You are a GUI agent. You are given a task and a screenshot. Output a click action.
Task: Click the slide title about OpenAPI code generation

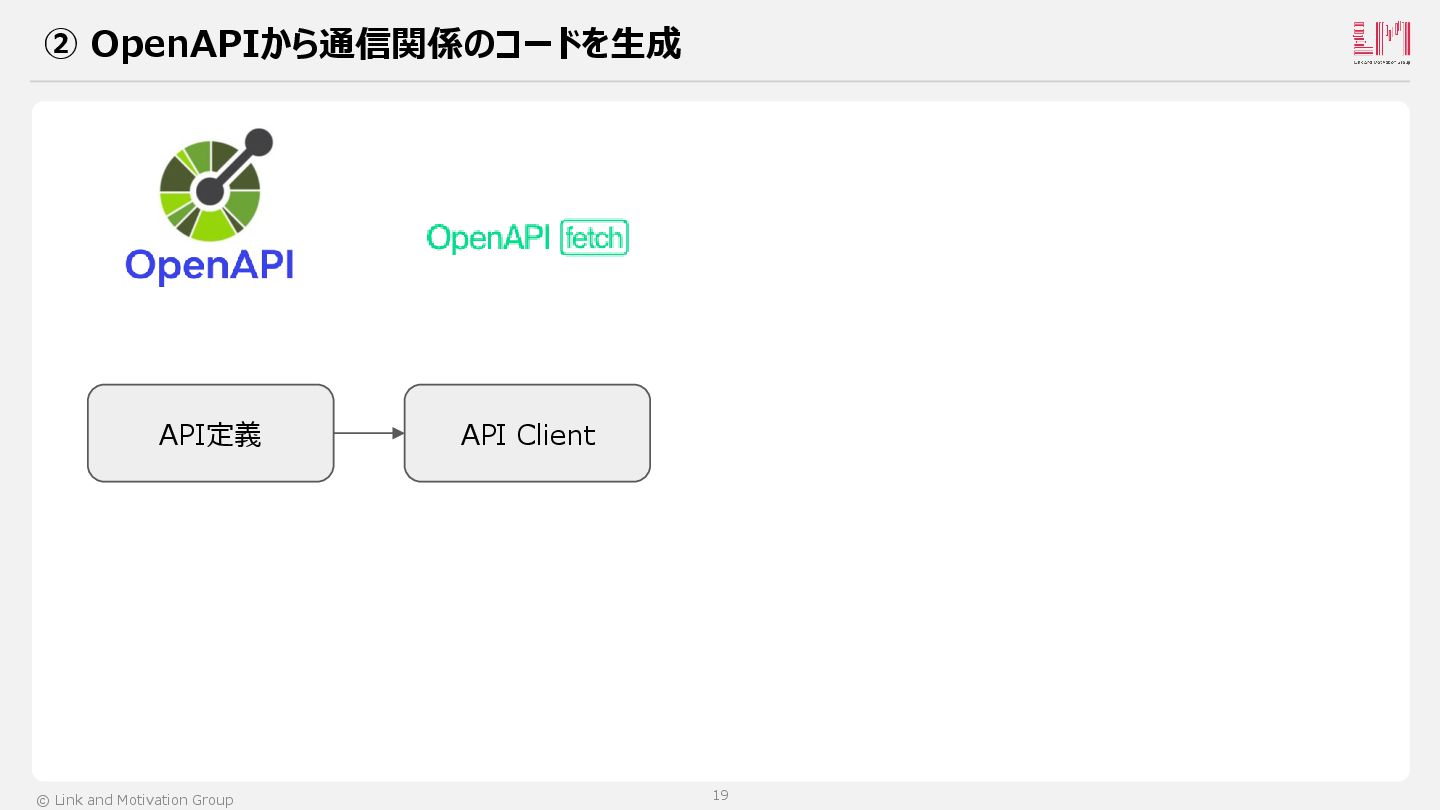(363, 44)
